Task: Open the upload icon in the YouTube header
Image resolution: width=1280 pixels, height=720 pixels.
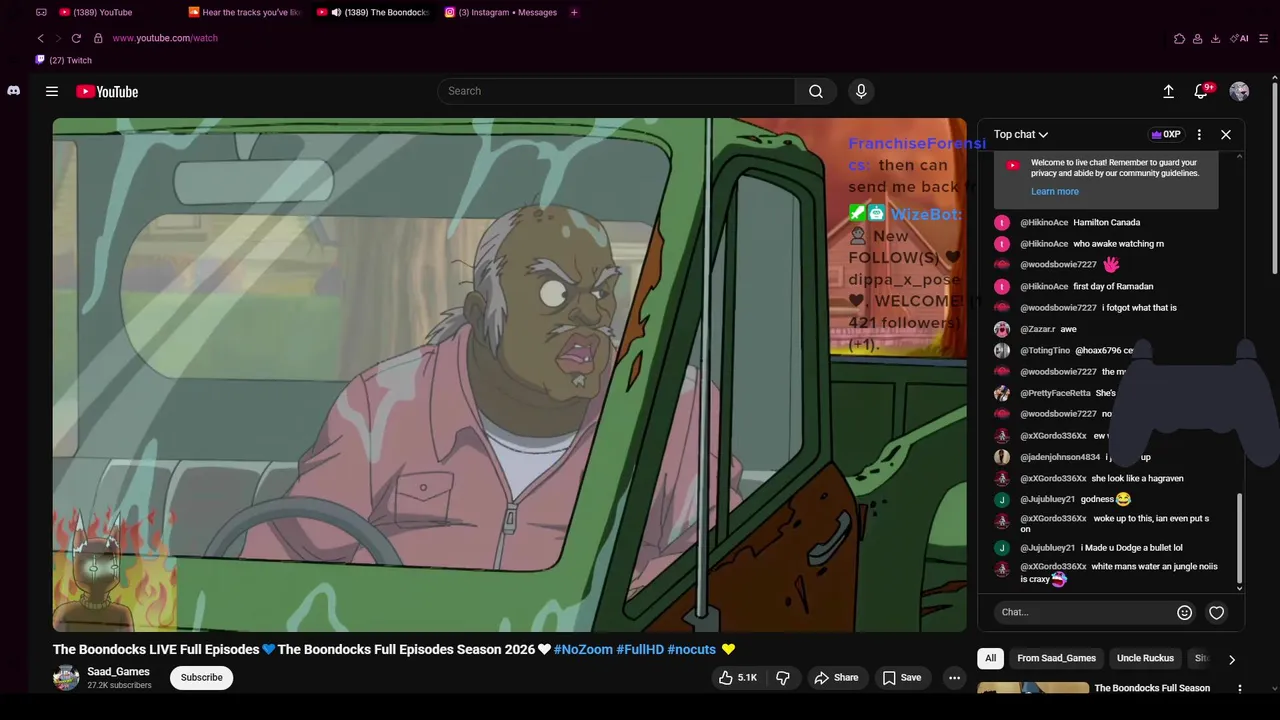Action: [x=1168, y=91]
